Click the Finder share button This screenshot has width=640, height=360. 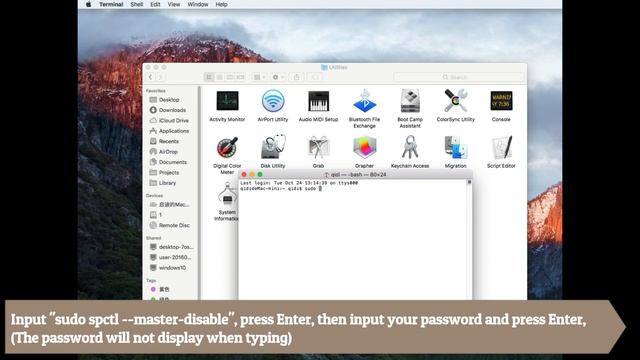tap(297, 77)
